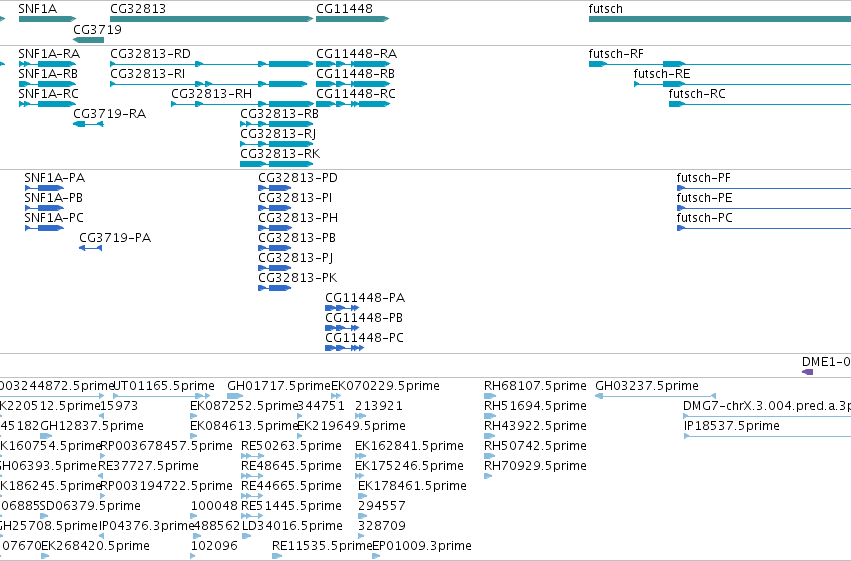The height and width of the screenshot is (561, 851).
Task: Click the CG32813 gene feature
Action: tap(212, 19)
